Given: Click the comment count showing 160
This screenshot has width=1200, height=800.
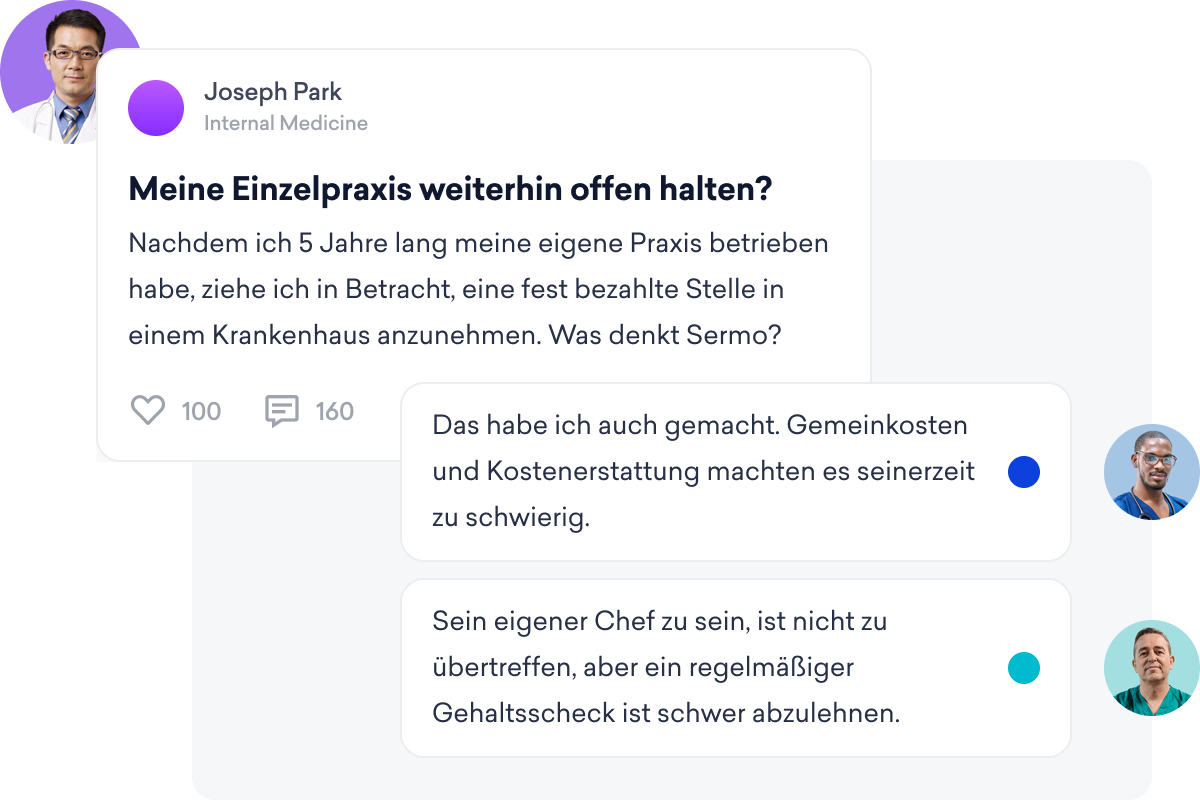Looking at the screenshot, I should click(335, 411).
